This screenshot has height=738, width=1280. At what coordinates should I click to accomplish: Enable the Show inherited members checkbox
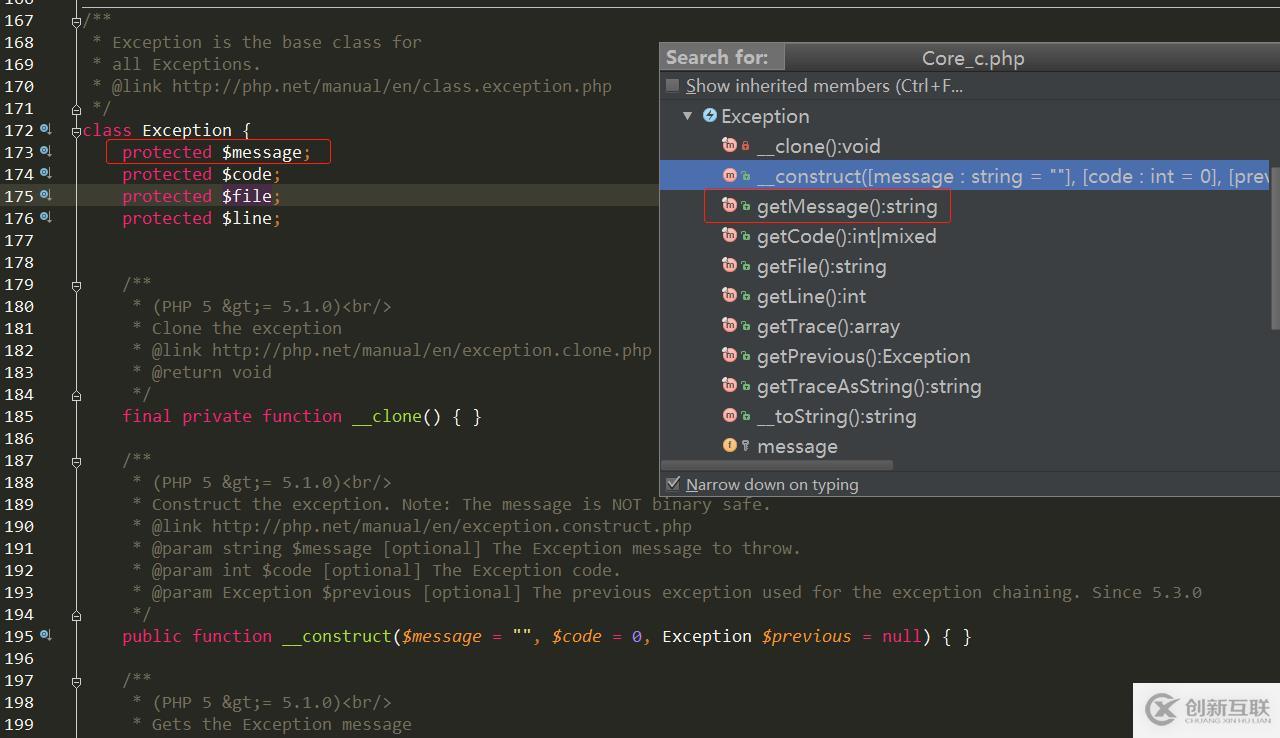point(673,85)
